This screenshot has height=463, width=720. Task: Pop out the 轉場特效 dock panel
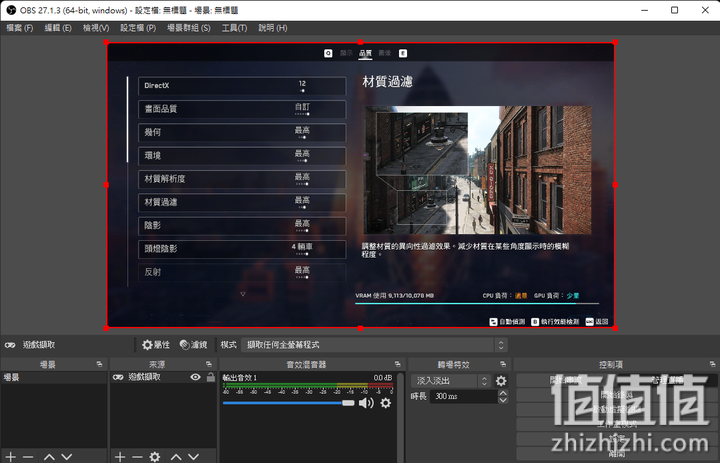503,364
